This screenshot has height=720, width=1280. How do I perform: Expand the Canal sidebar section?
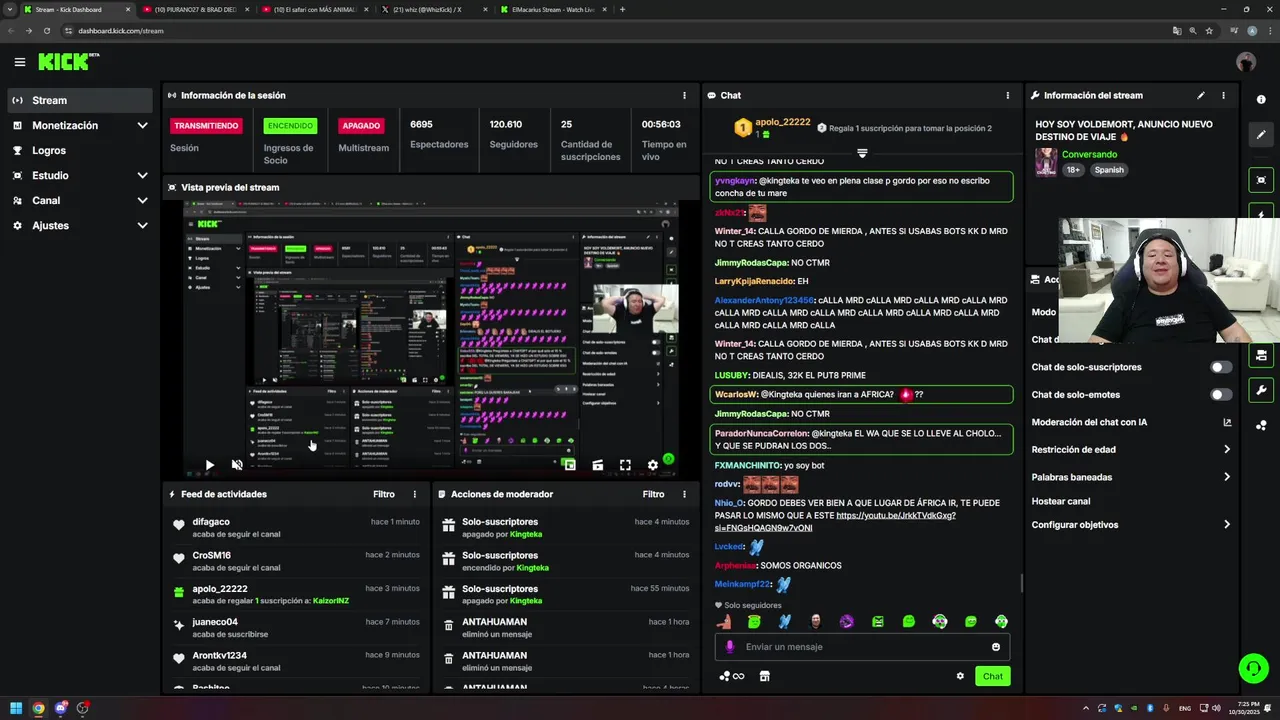point(80,200)
